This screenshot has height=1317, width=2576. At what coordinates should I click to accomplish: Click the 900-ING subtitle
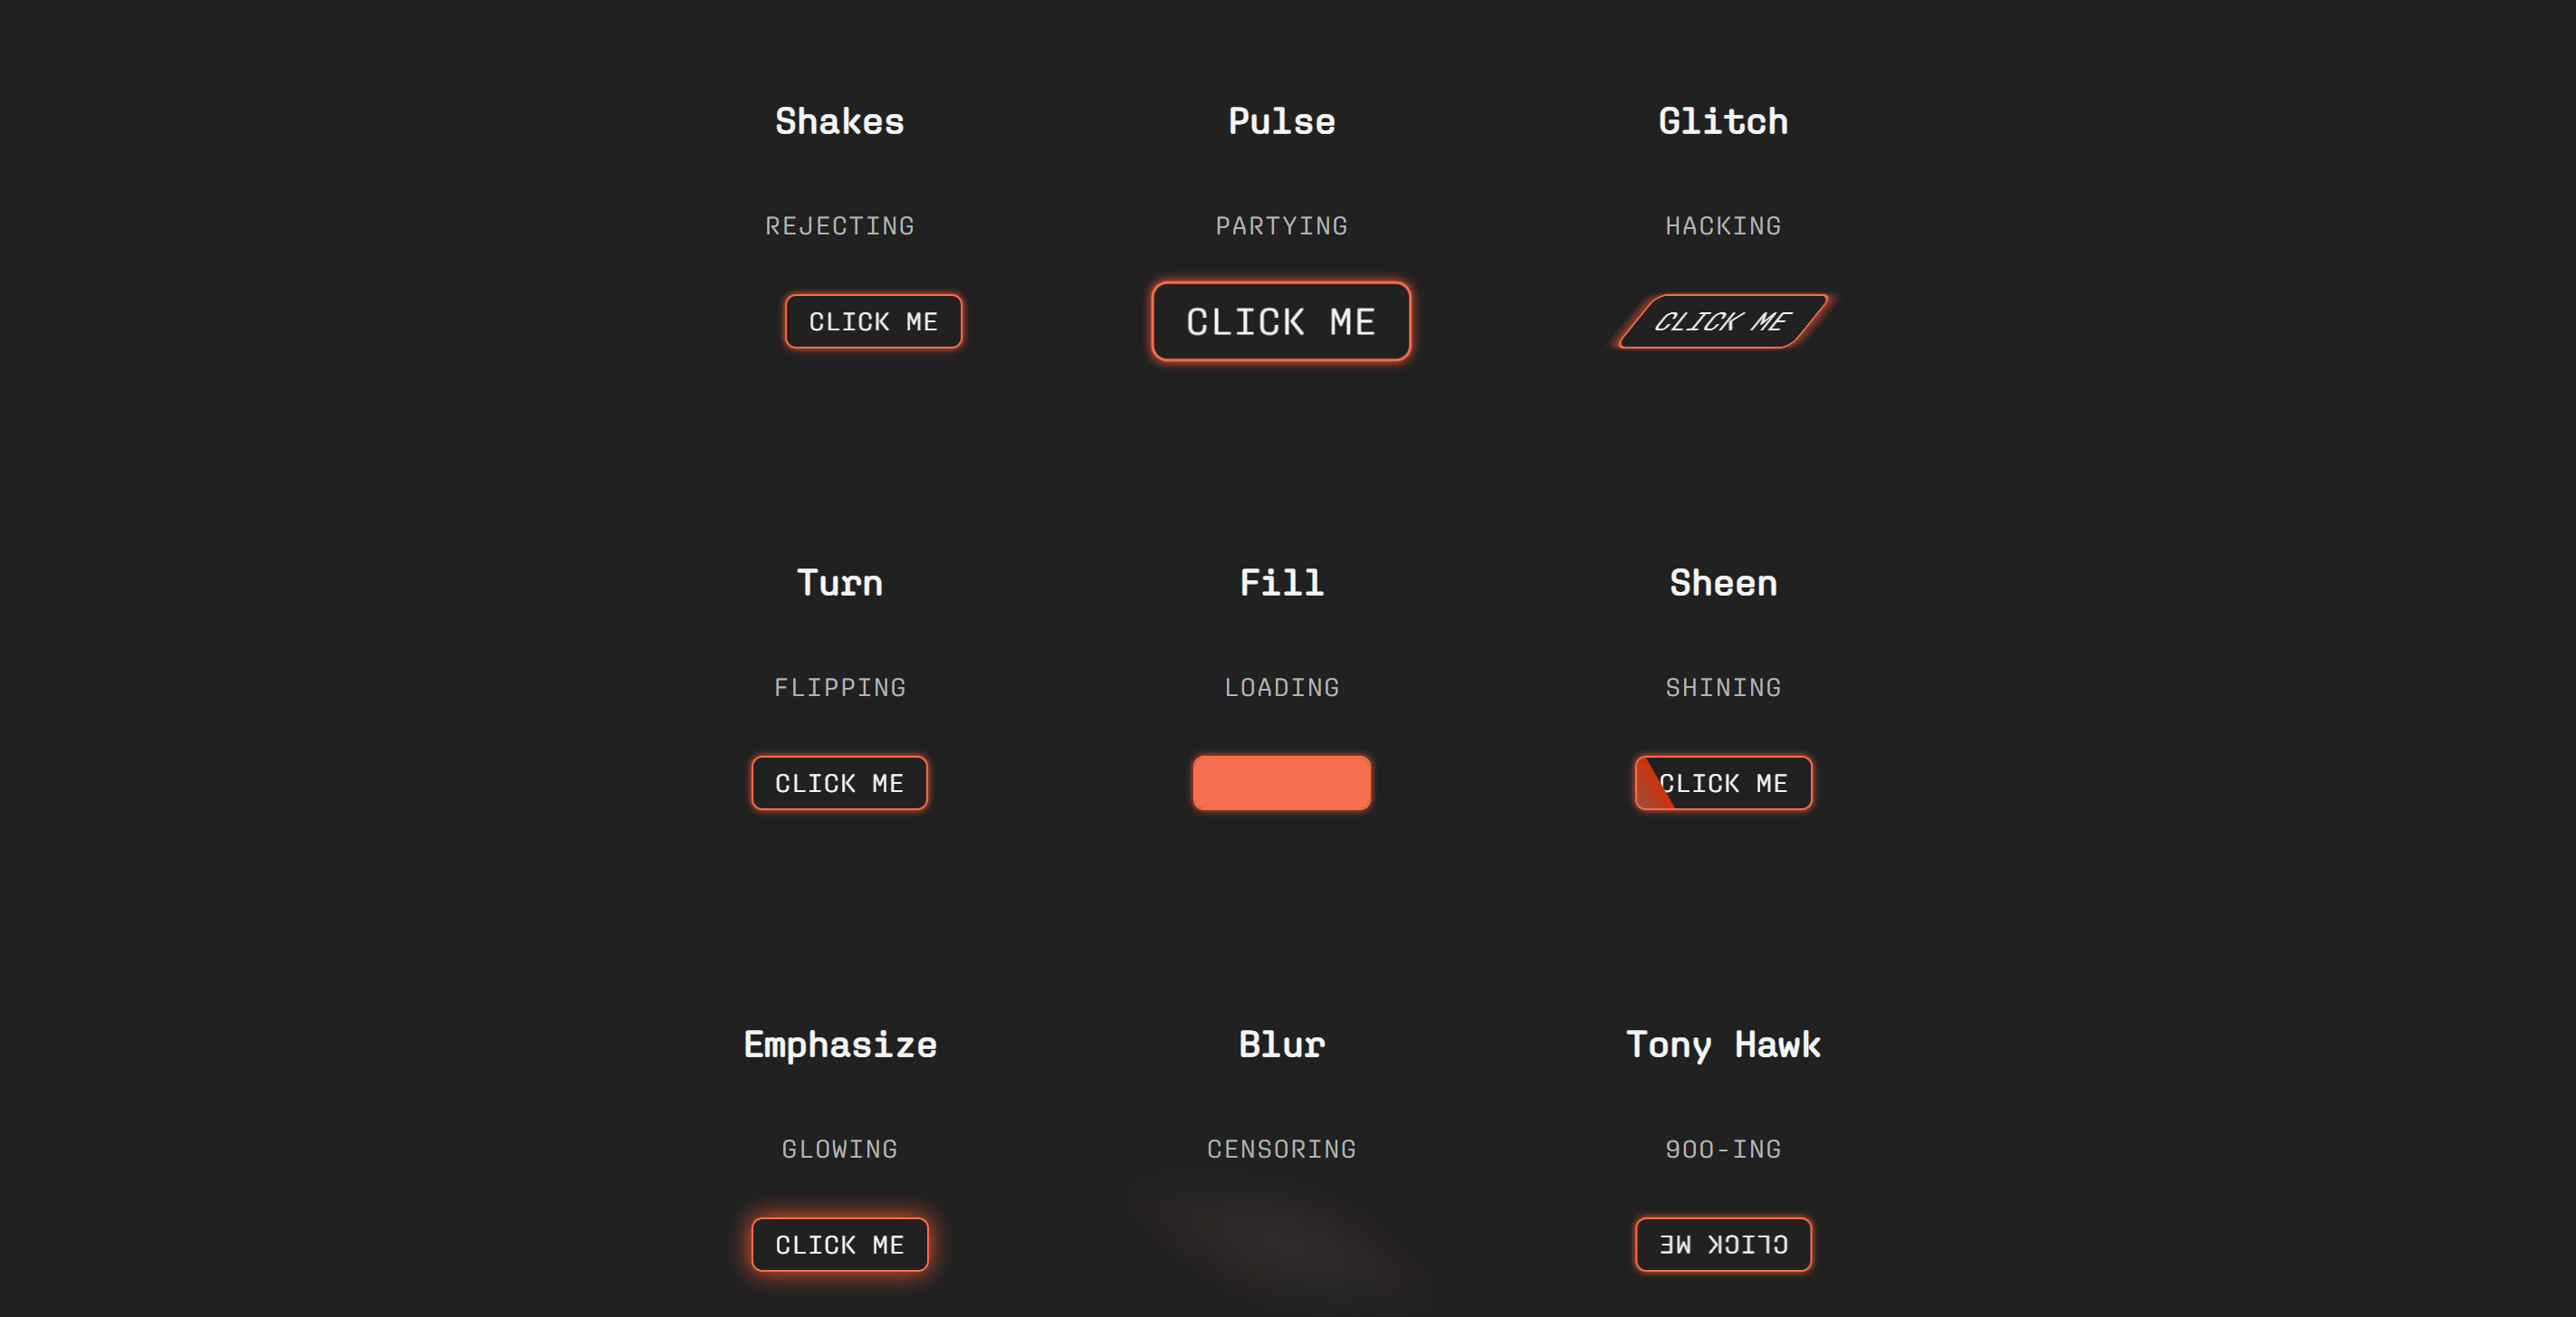[x=1723, y=1149]
